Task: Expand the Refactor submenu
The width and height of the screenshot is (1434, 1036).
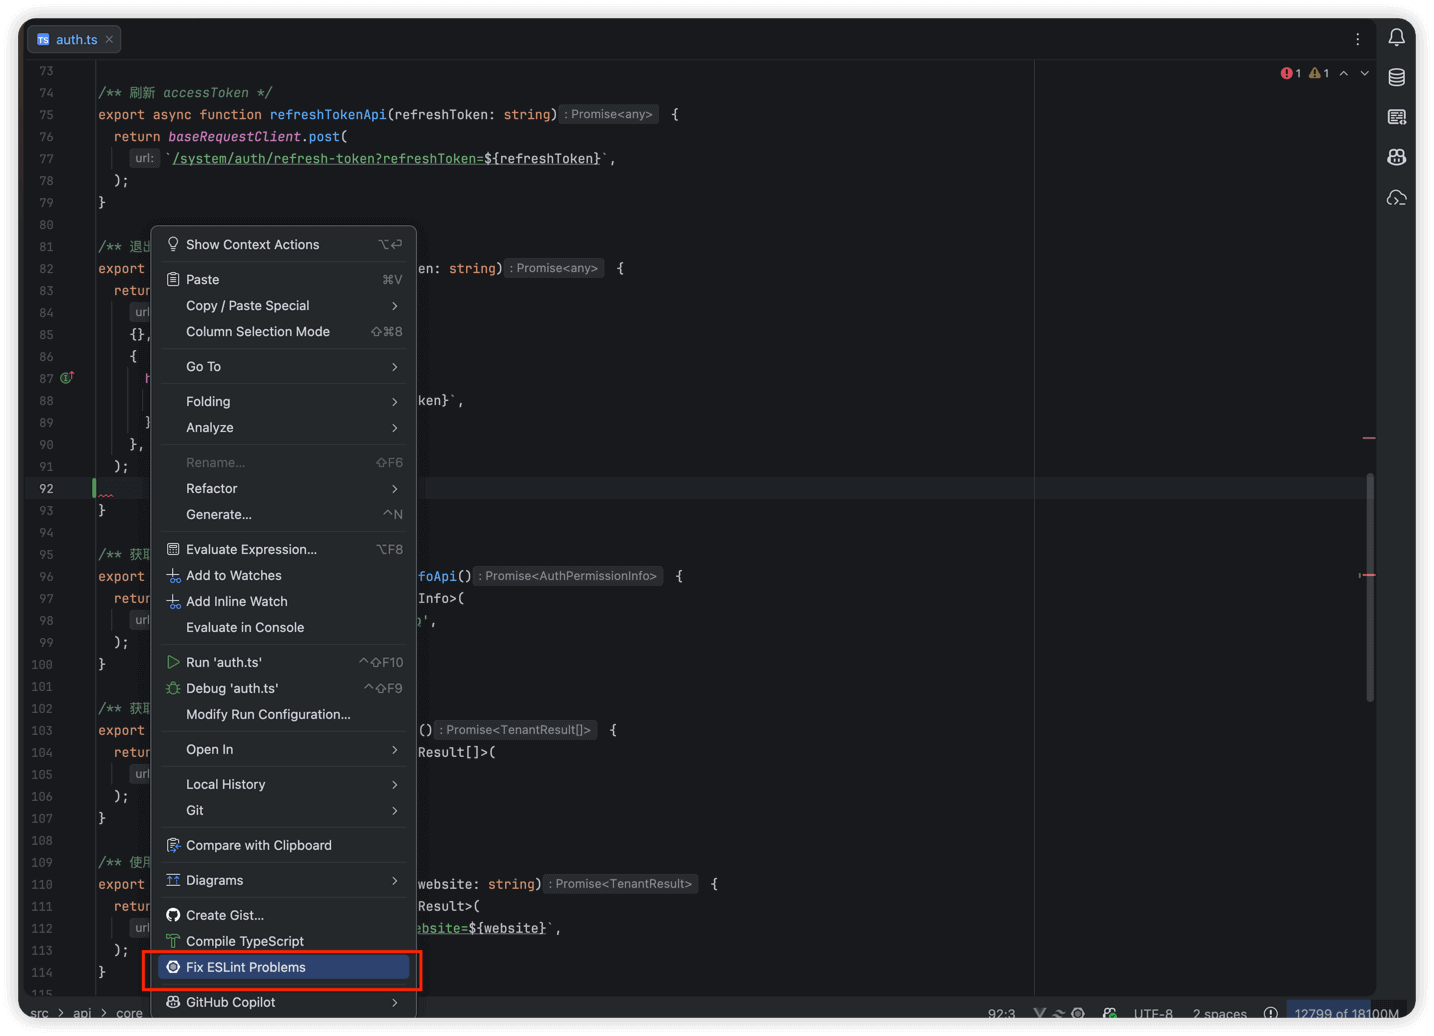Action: [214, 488]
